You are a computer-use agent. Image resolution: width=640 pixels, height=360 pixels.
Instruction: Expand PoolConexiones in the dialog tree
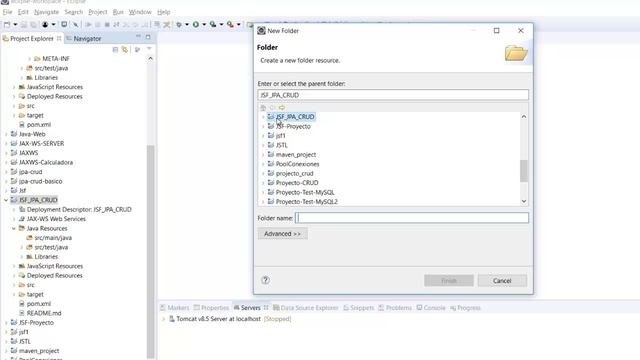click(x=263, y=164)
